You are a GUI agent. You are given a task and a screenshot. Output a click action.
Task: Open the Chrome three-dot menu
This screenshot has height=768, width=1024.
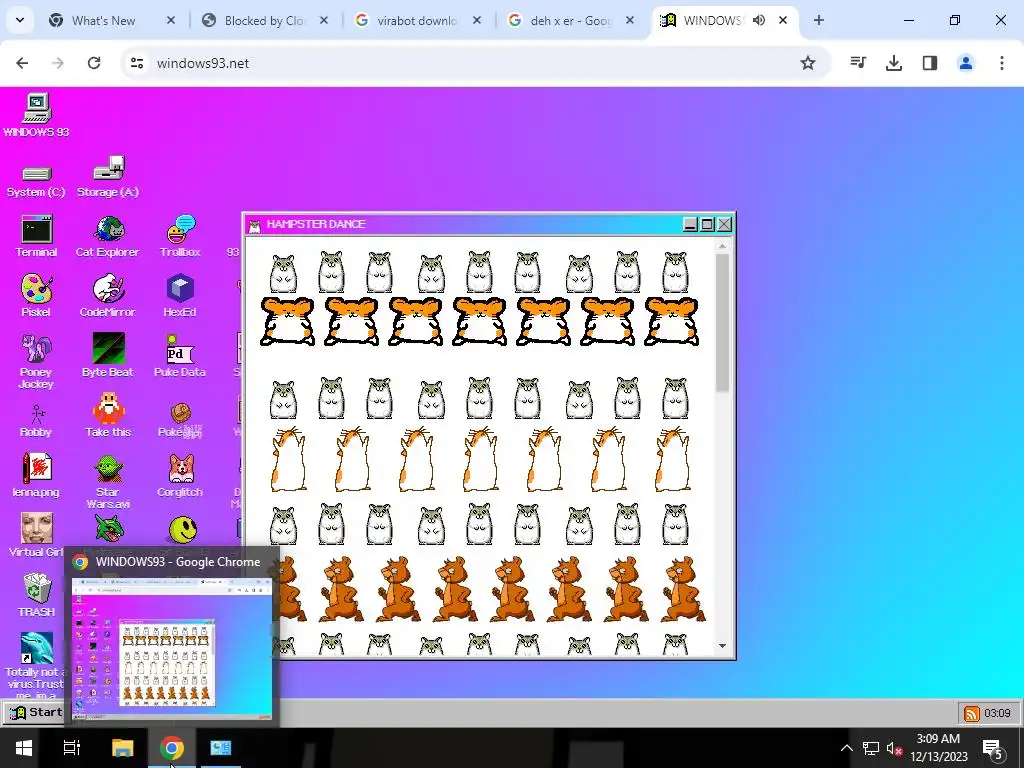click(x=1002, y=63)
